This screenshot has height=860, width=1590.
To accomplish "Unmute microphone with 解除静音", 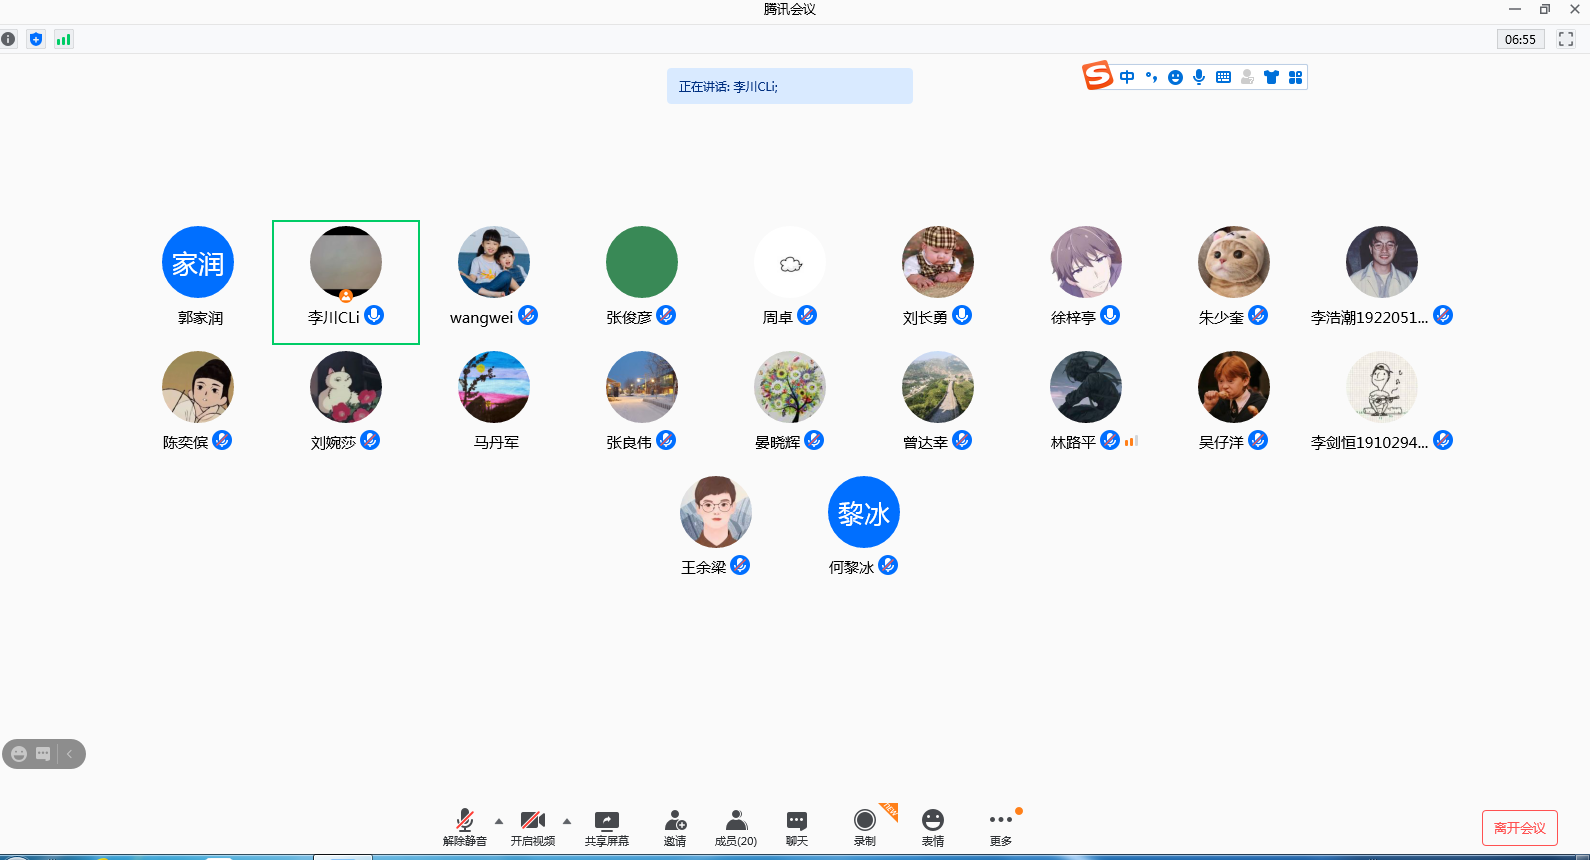I will tap(465, 827).
